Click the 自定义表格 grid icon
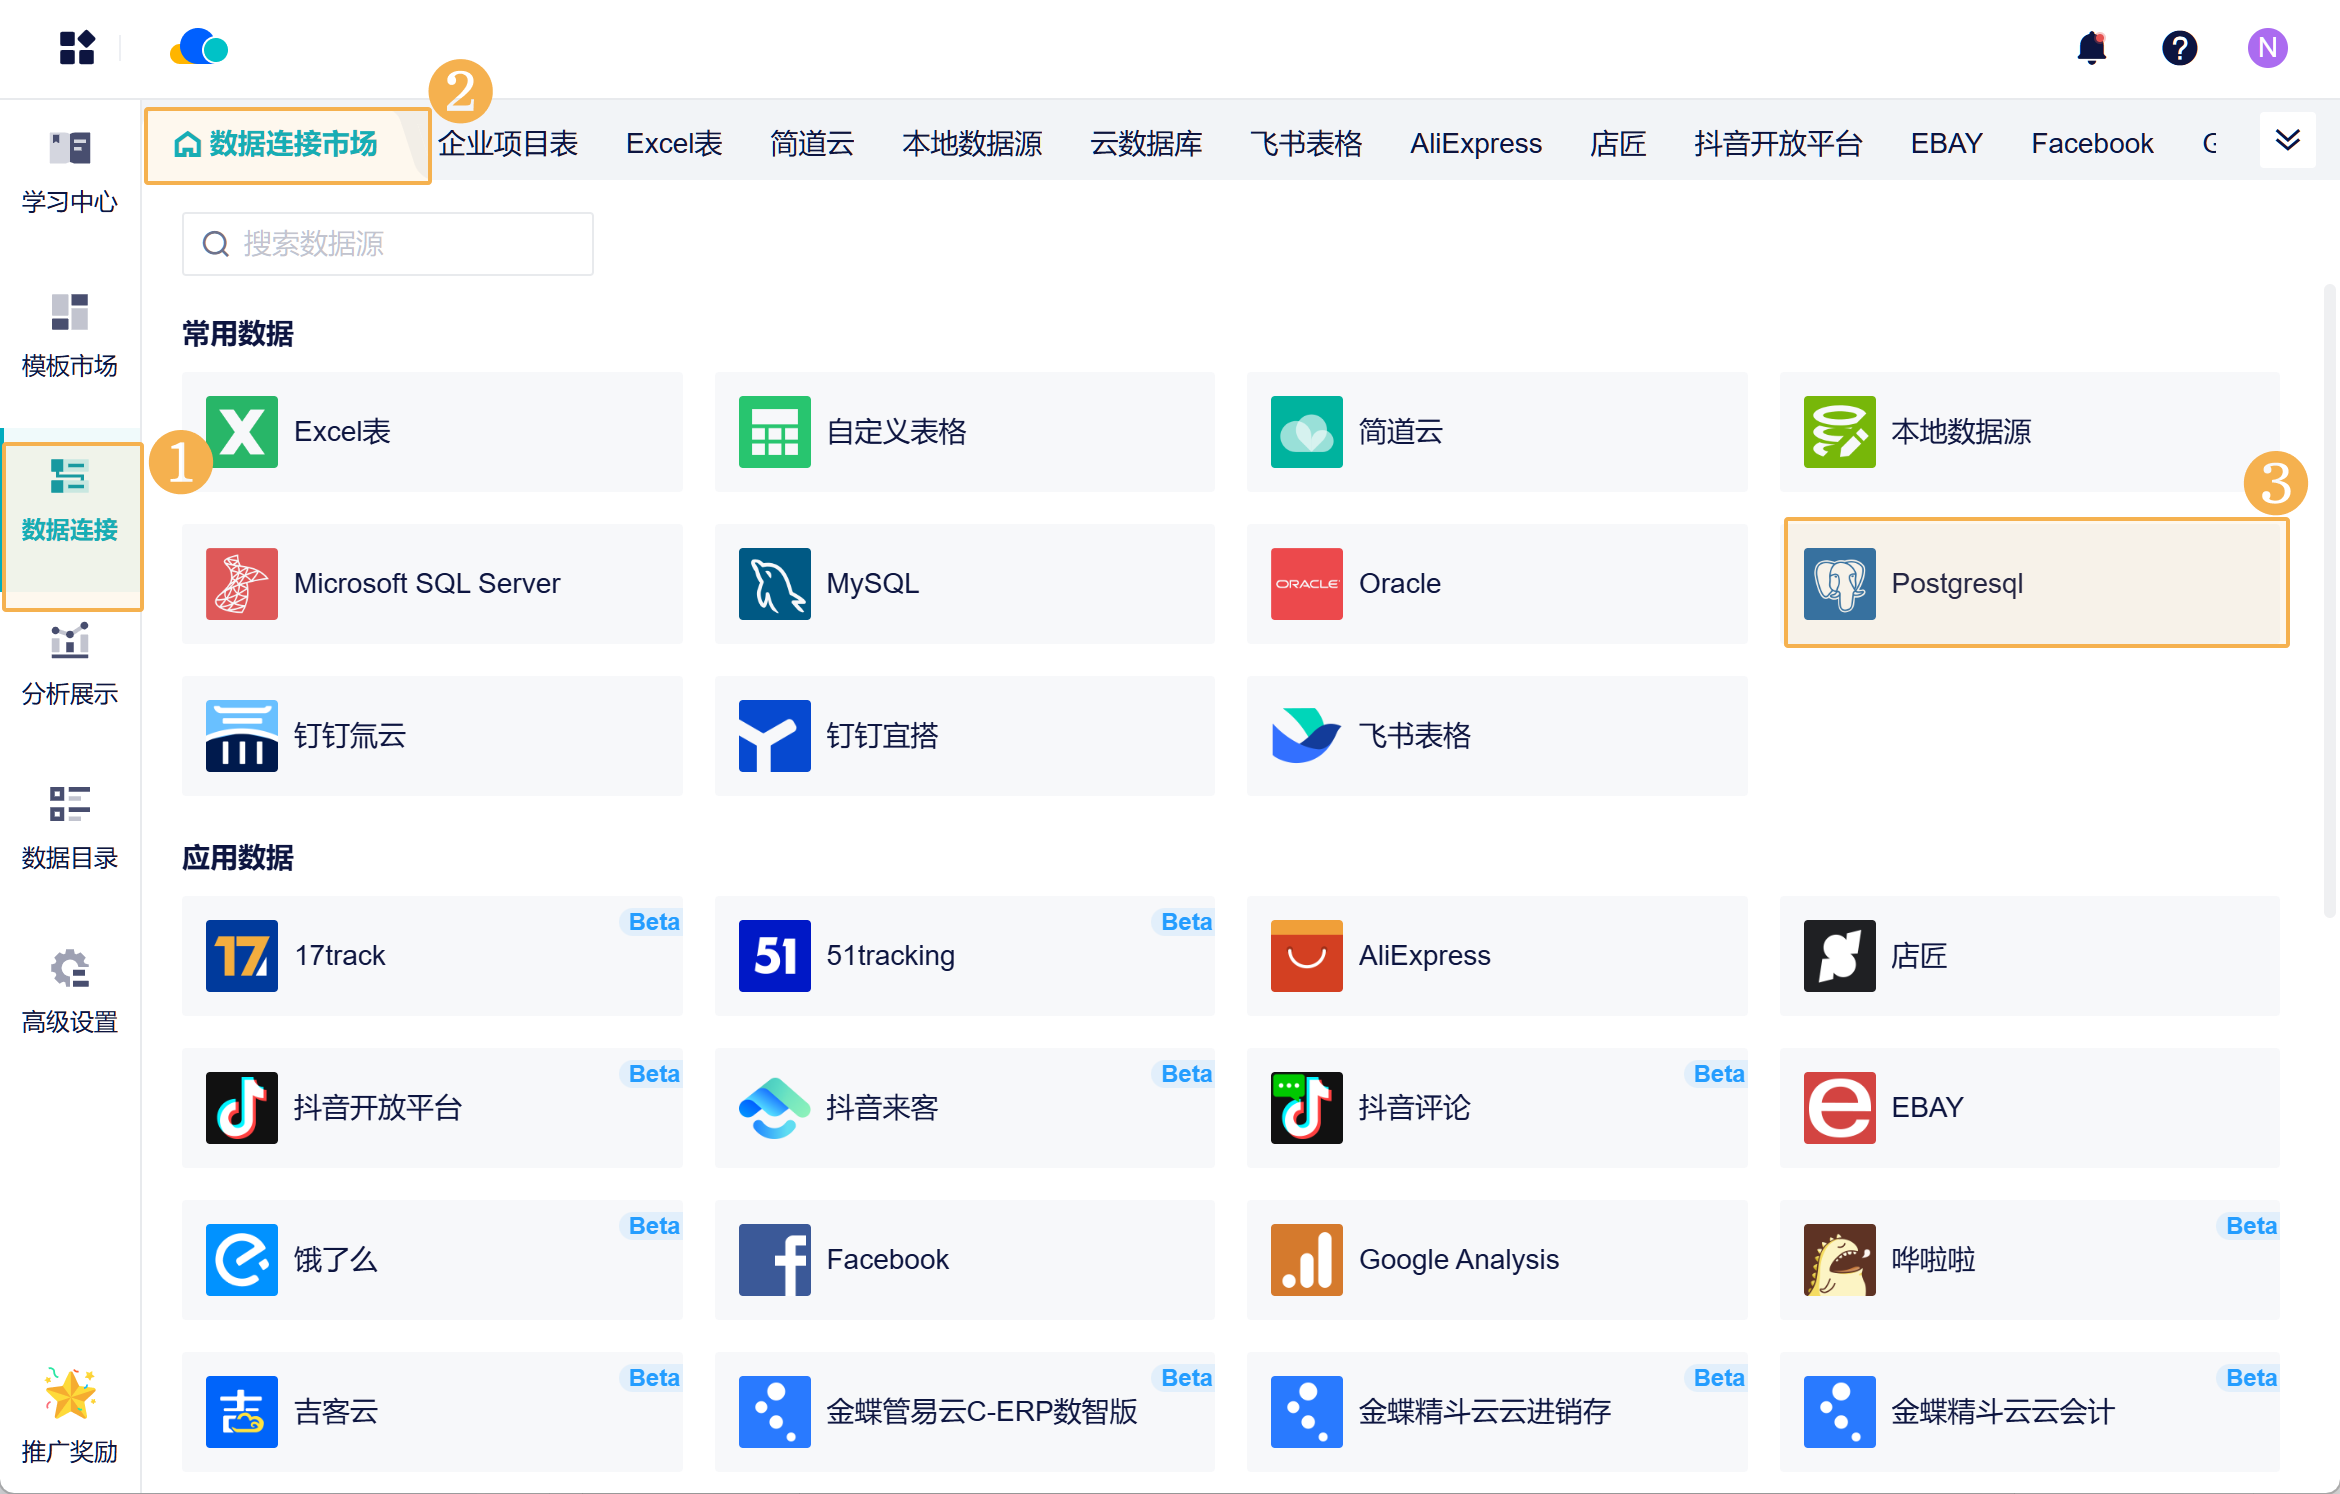This screenshot has height=1494, width=2340. 775,432
